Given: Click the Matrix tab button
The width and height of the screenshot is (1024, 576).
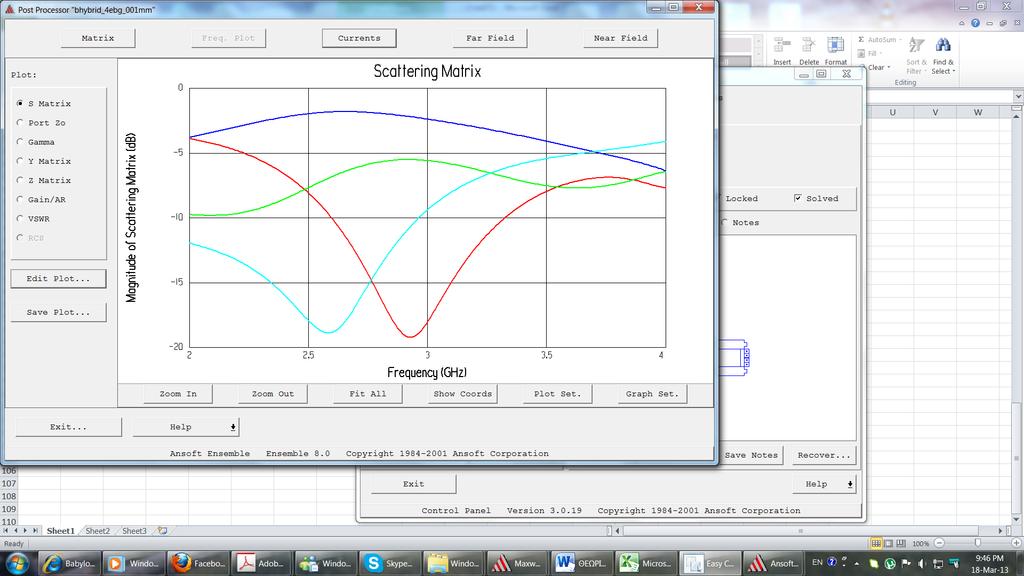Looking at the screenshot, I should tap(98, 38).
